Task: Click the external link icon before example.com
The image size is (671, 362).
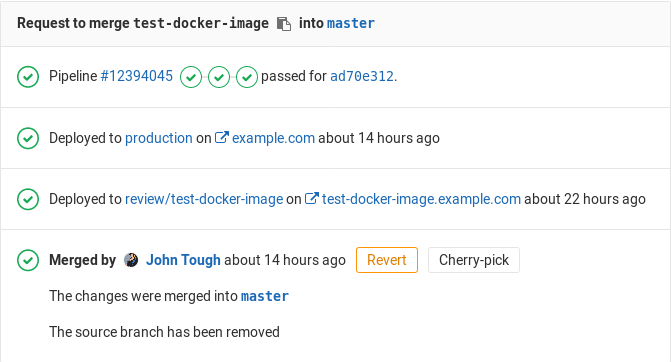Action: tap(222, 137)
